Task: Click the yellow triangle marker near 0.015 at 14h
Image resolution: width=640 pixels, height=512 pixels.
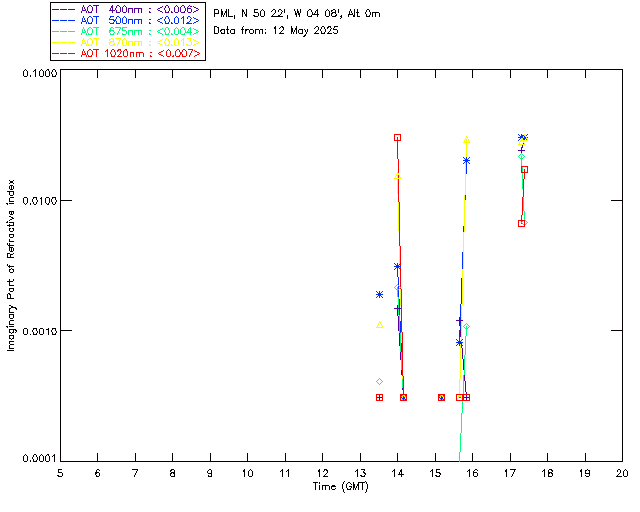Action: coord(398,177)
